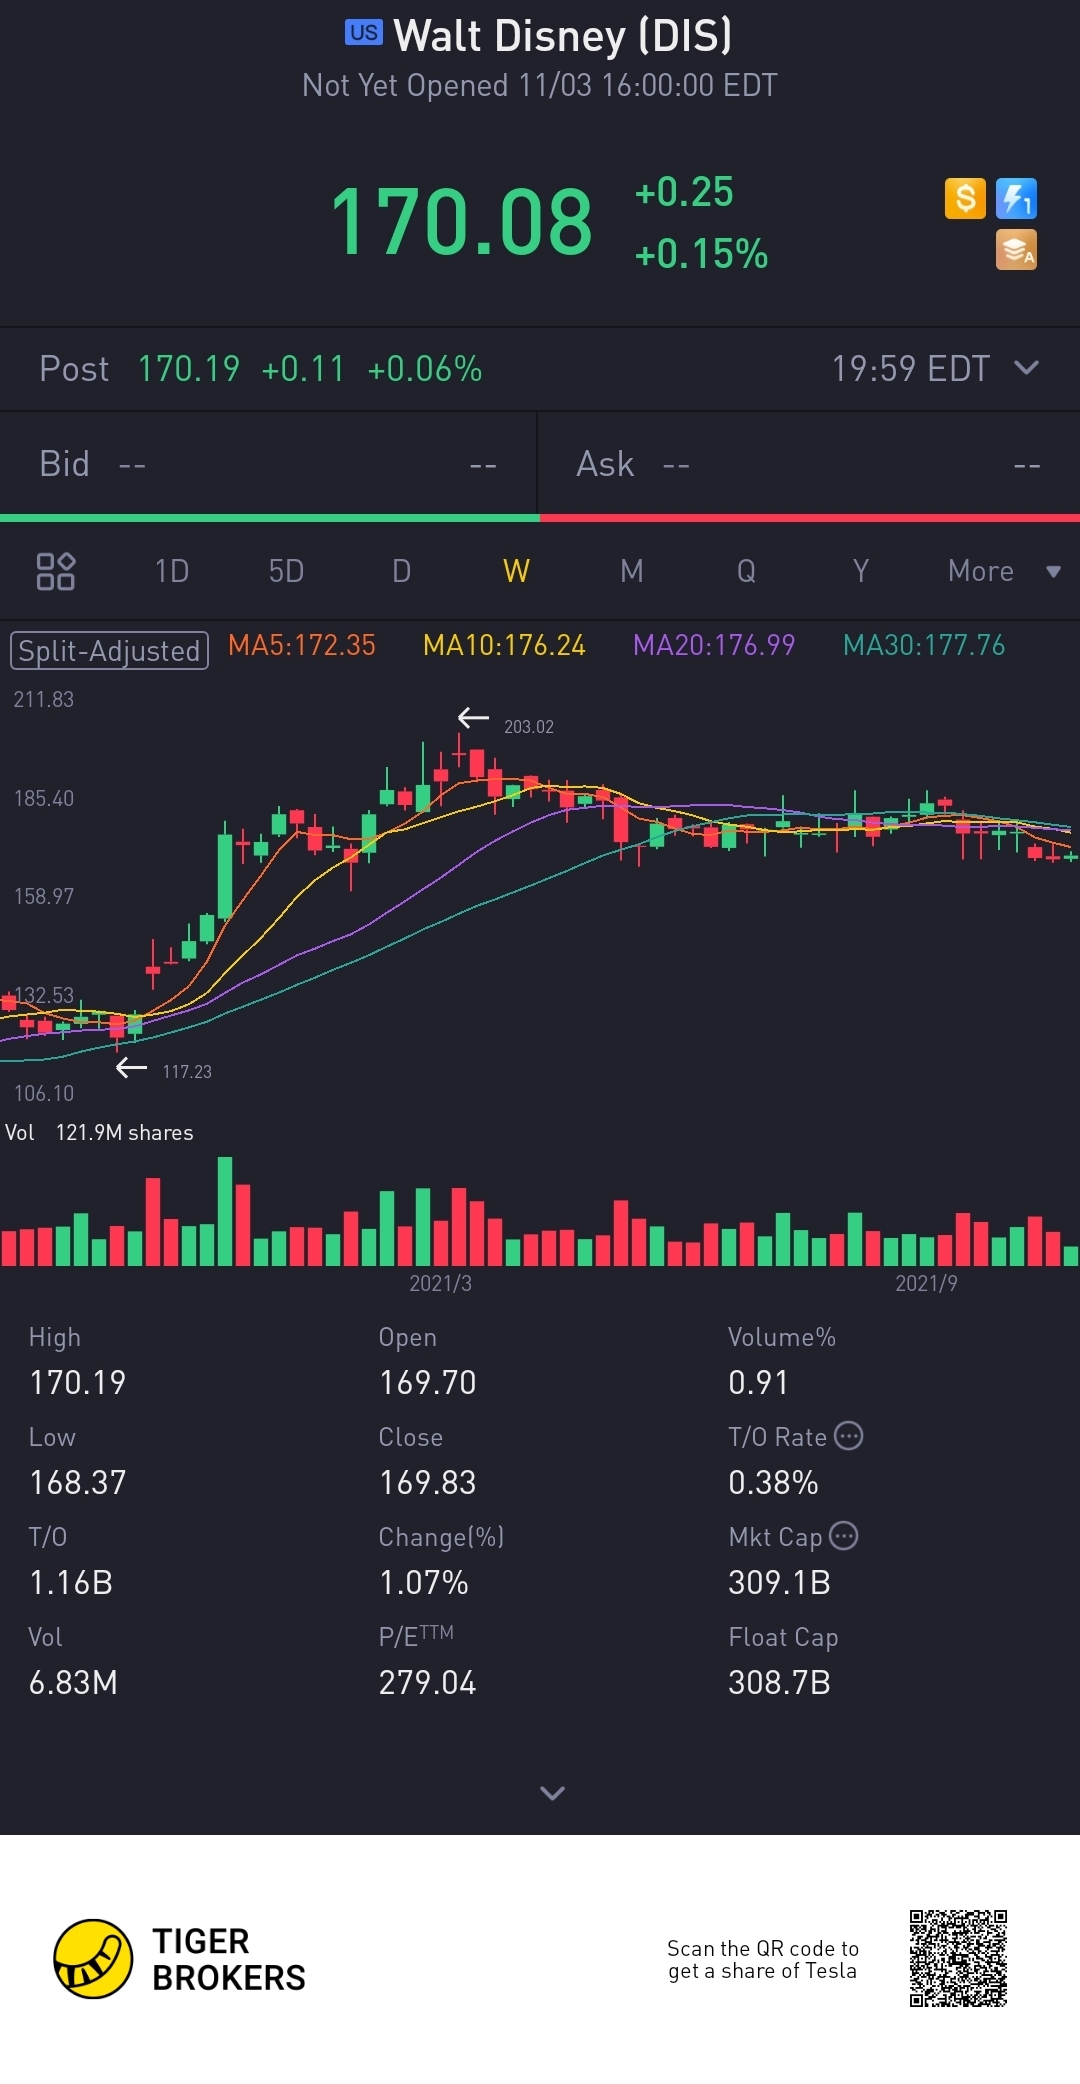Tap the 106.10 price axis label
Image resolution: width=1080 pixels, height=2084 pixels.
(43, 1094)
